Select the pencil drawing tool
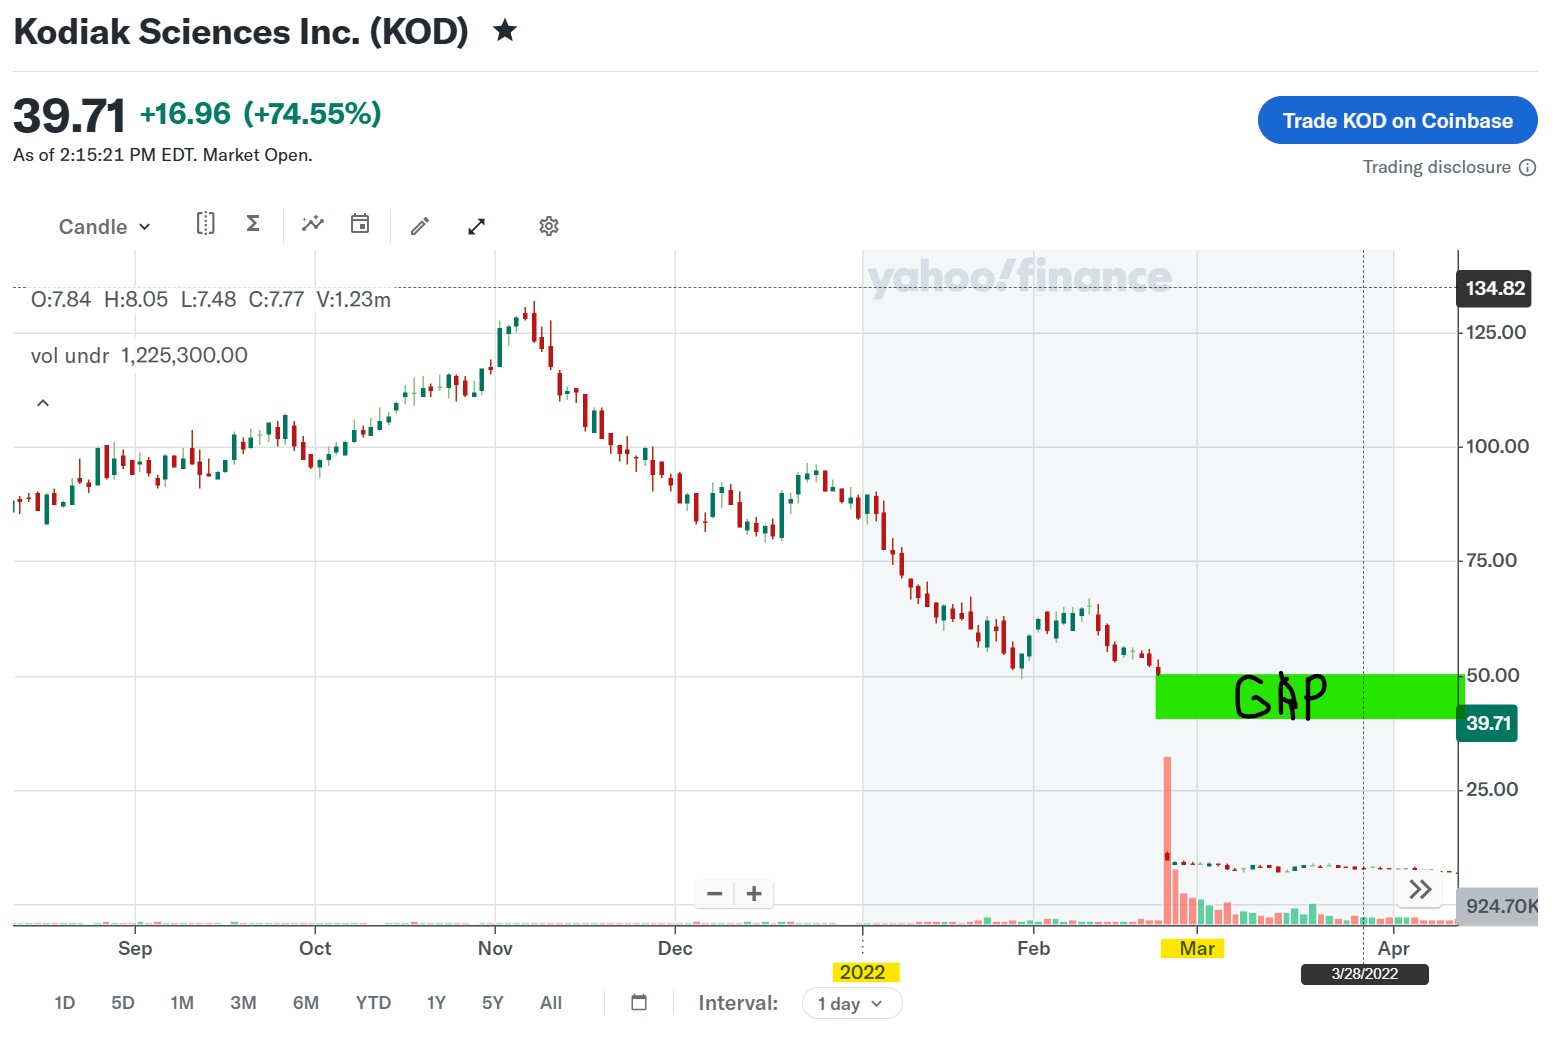Screen dimensions: 1555x1041 coord(420,226)
